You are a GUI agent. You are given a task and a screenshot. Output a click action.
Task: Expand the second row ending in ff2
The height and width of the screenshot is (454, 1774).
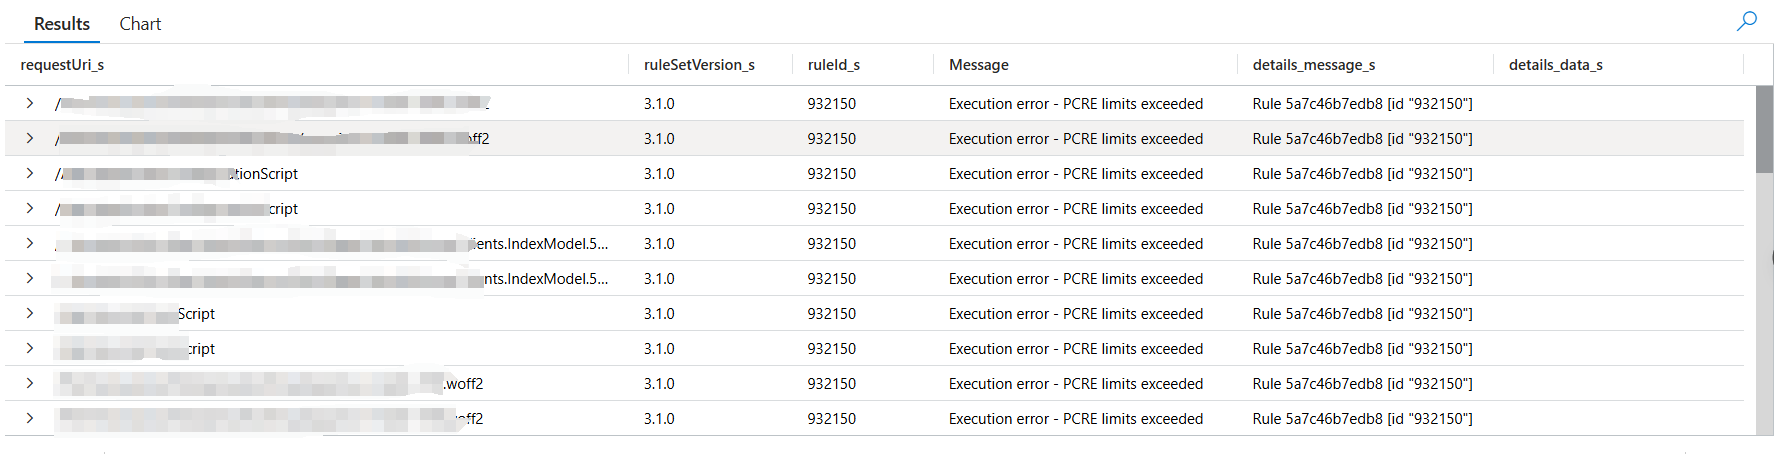click(30, 138)
